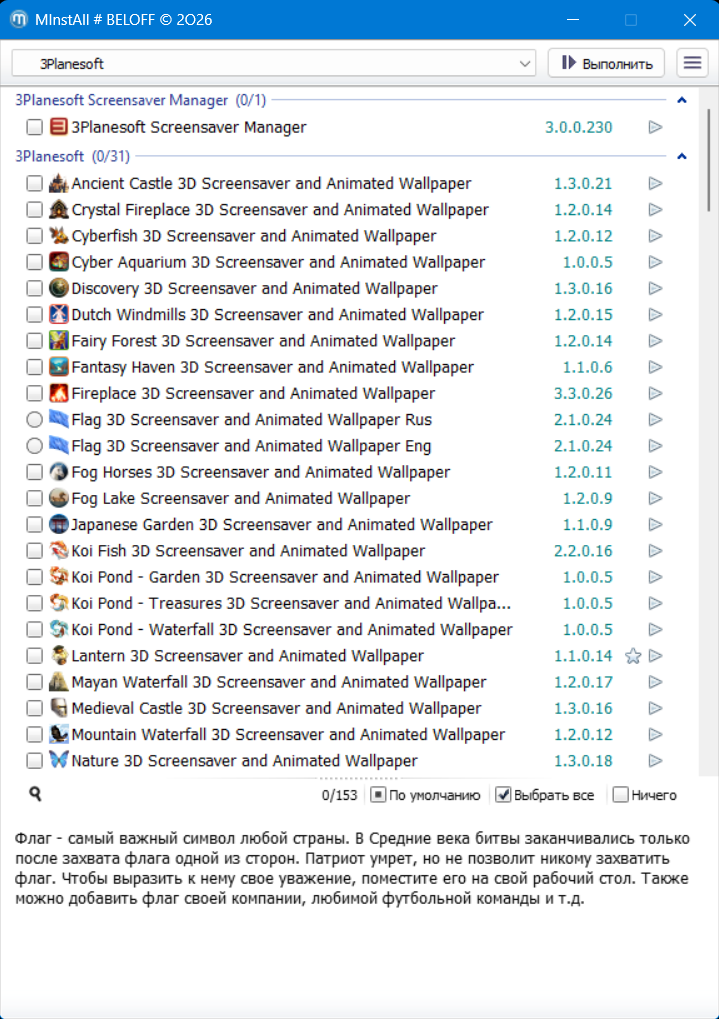Click the Koi Fish app icon
719x1019 pixels.
pyautogui.click(x=59, y=550)
